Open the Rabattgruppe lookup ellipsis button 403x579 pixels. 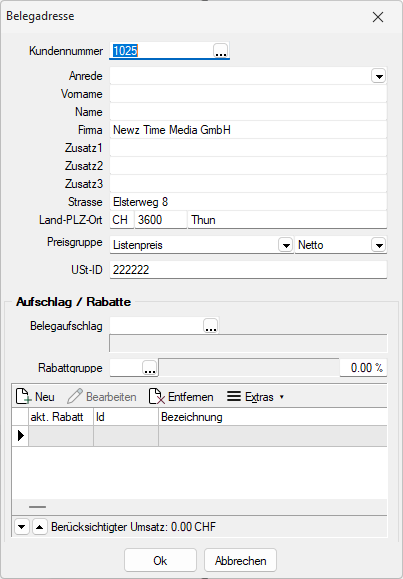150,368
